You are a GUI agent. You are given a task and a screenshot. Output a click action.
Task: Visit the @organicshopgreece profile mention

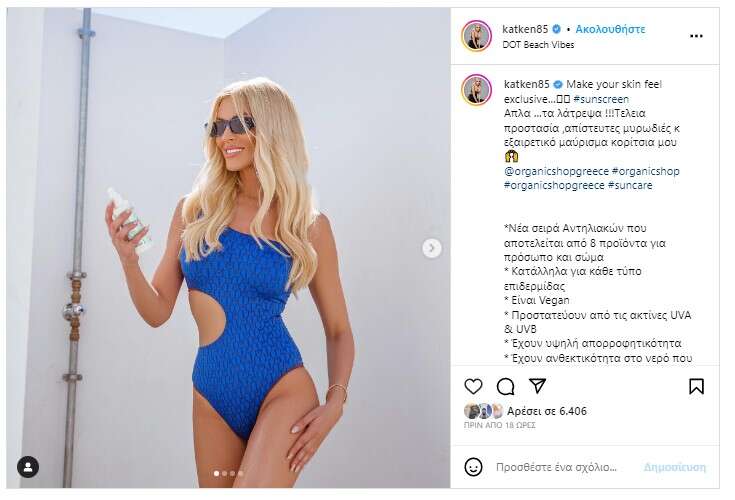[556, 172]
